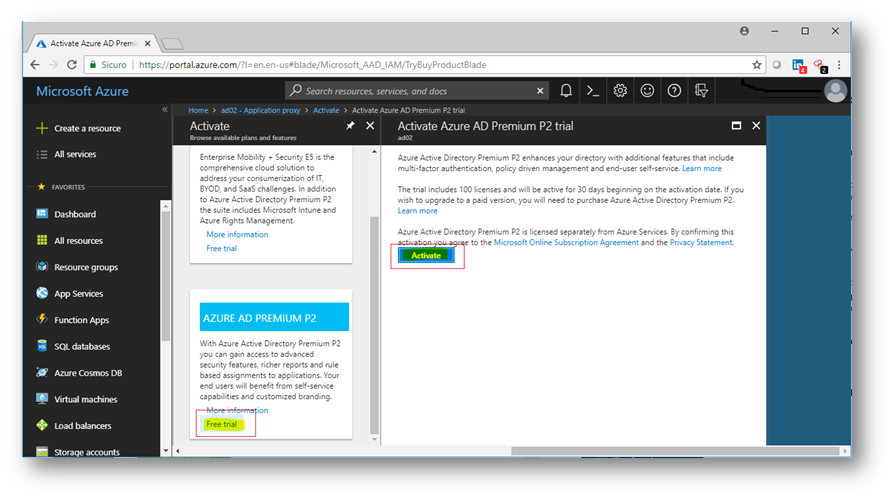The image size is (894, 500).
Task: Send feedback using the smiley icon
Action: pyautogui.click(x=647, y=91)
